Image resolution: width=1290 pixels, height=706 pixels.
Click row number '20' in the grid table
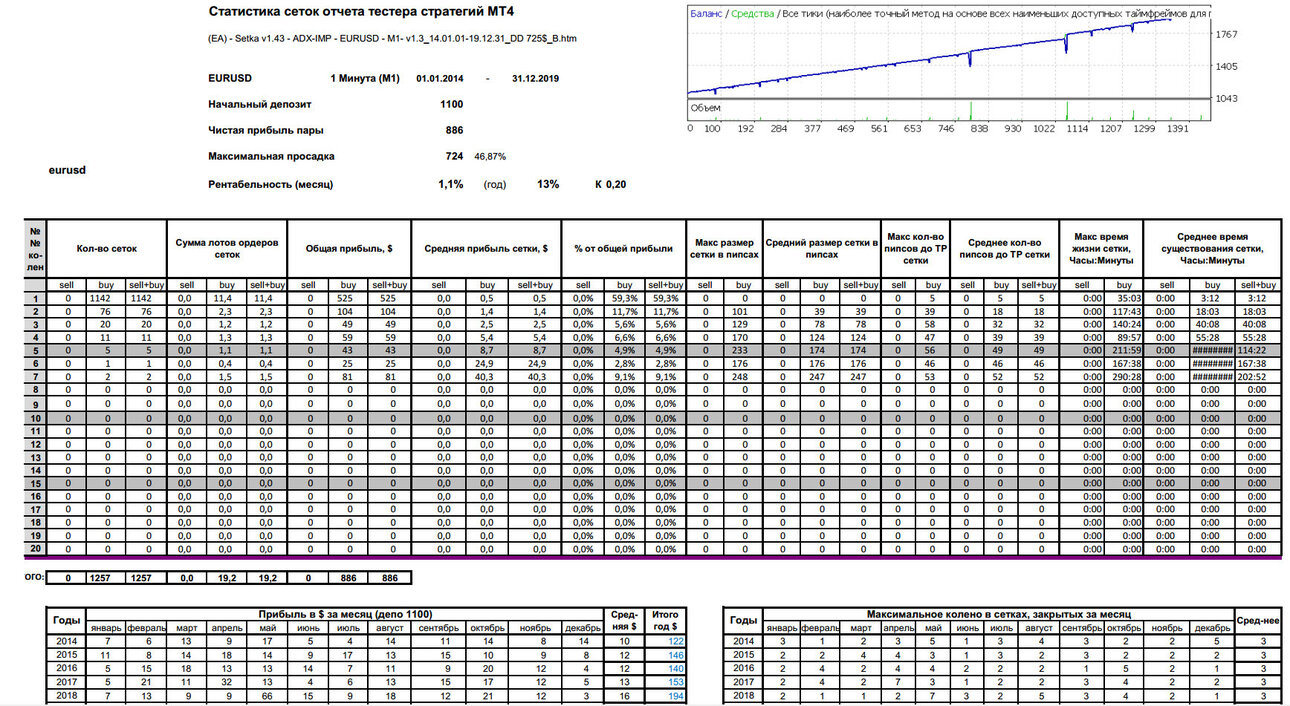click(x=36, y=549)
